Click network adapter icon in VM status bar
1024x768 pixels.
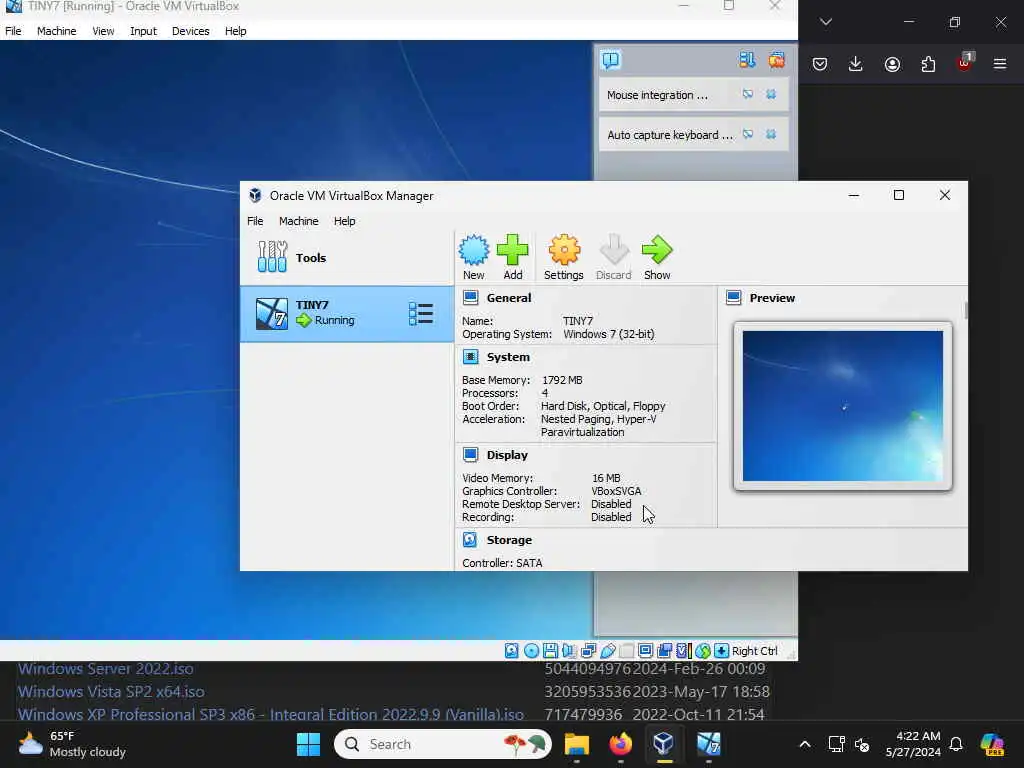[x=588, y=650]
